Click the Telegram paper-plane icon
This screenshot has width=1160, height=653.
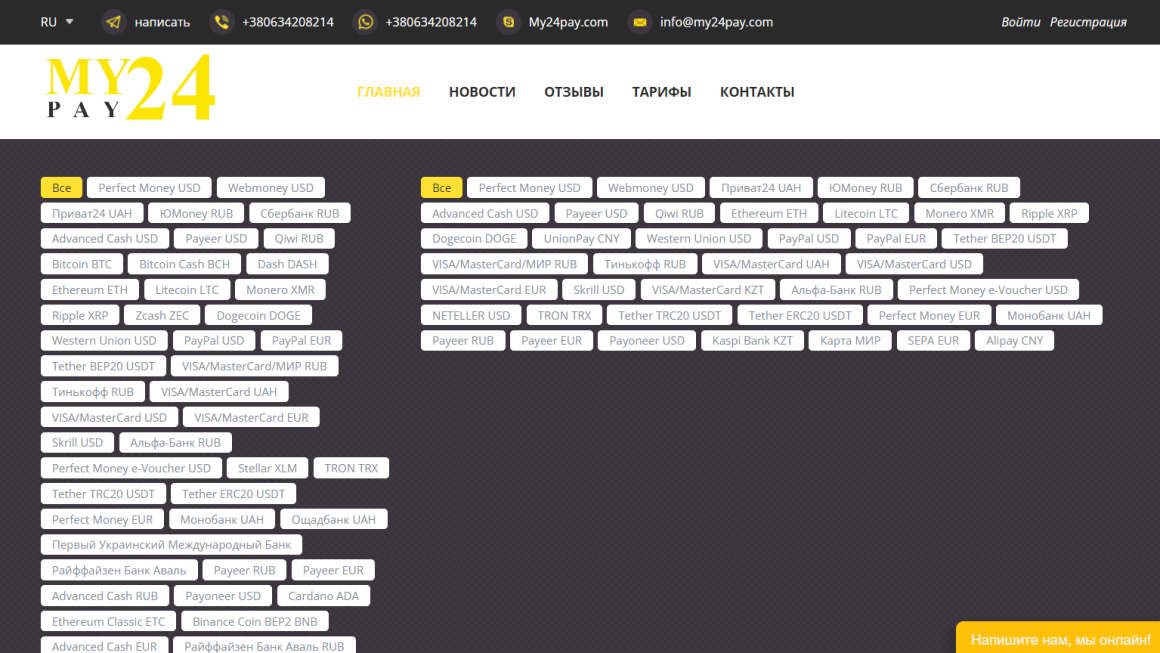click(x=113, y=22)
